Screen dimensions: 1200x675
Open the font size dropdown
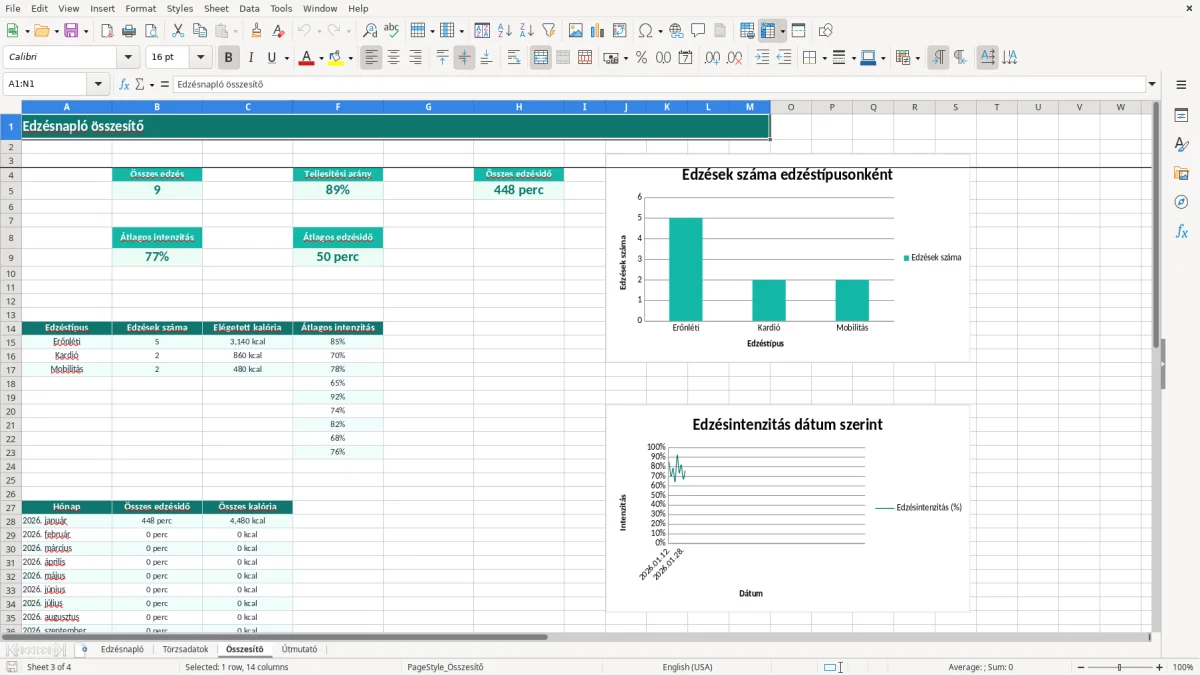[201, 58]
